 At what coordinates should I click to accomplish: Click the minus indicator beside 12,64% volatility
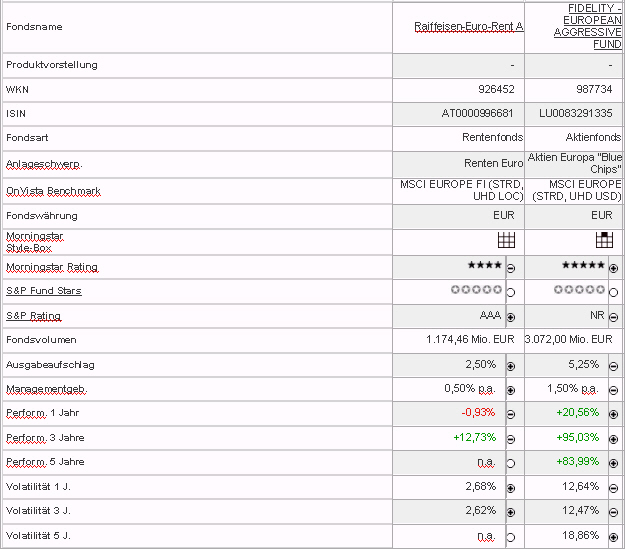[613, 488]
